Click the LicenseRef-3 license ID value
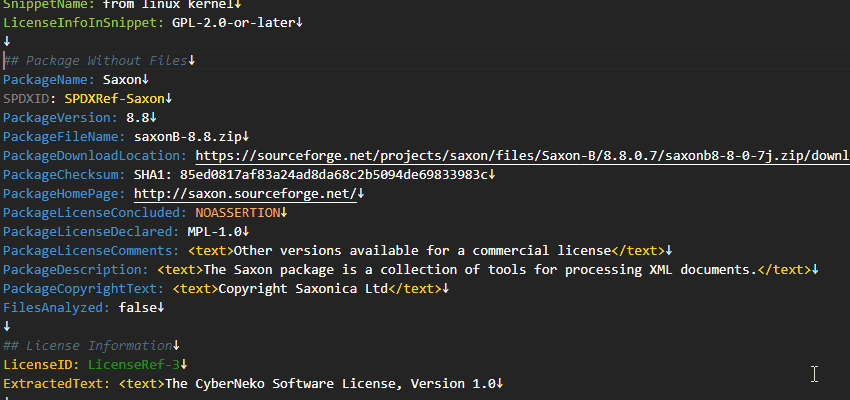Viewport: 850px width, 400px height. (133, 365)
